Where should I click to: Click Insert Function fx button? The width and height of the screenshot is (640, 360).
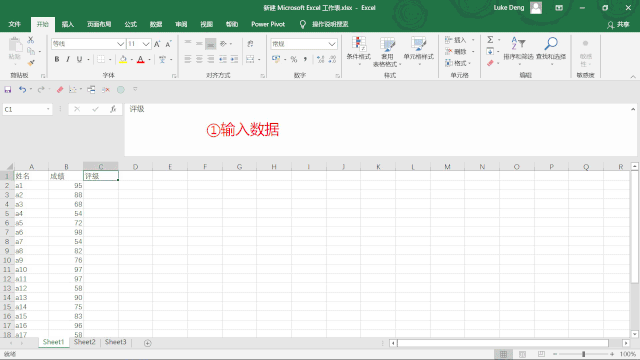[113, 109]
